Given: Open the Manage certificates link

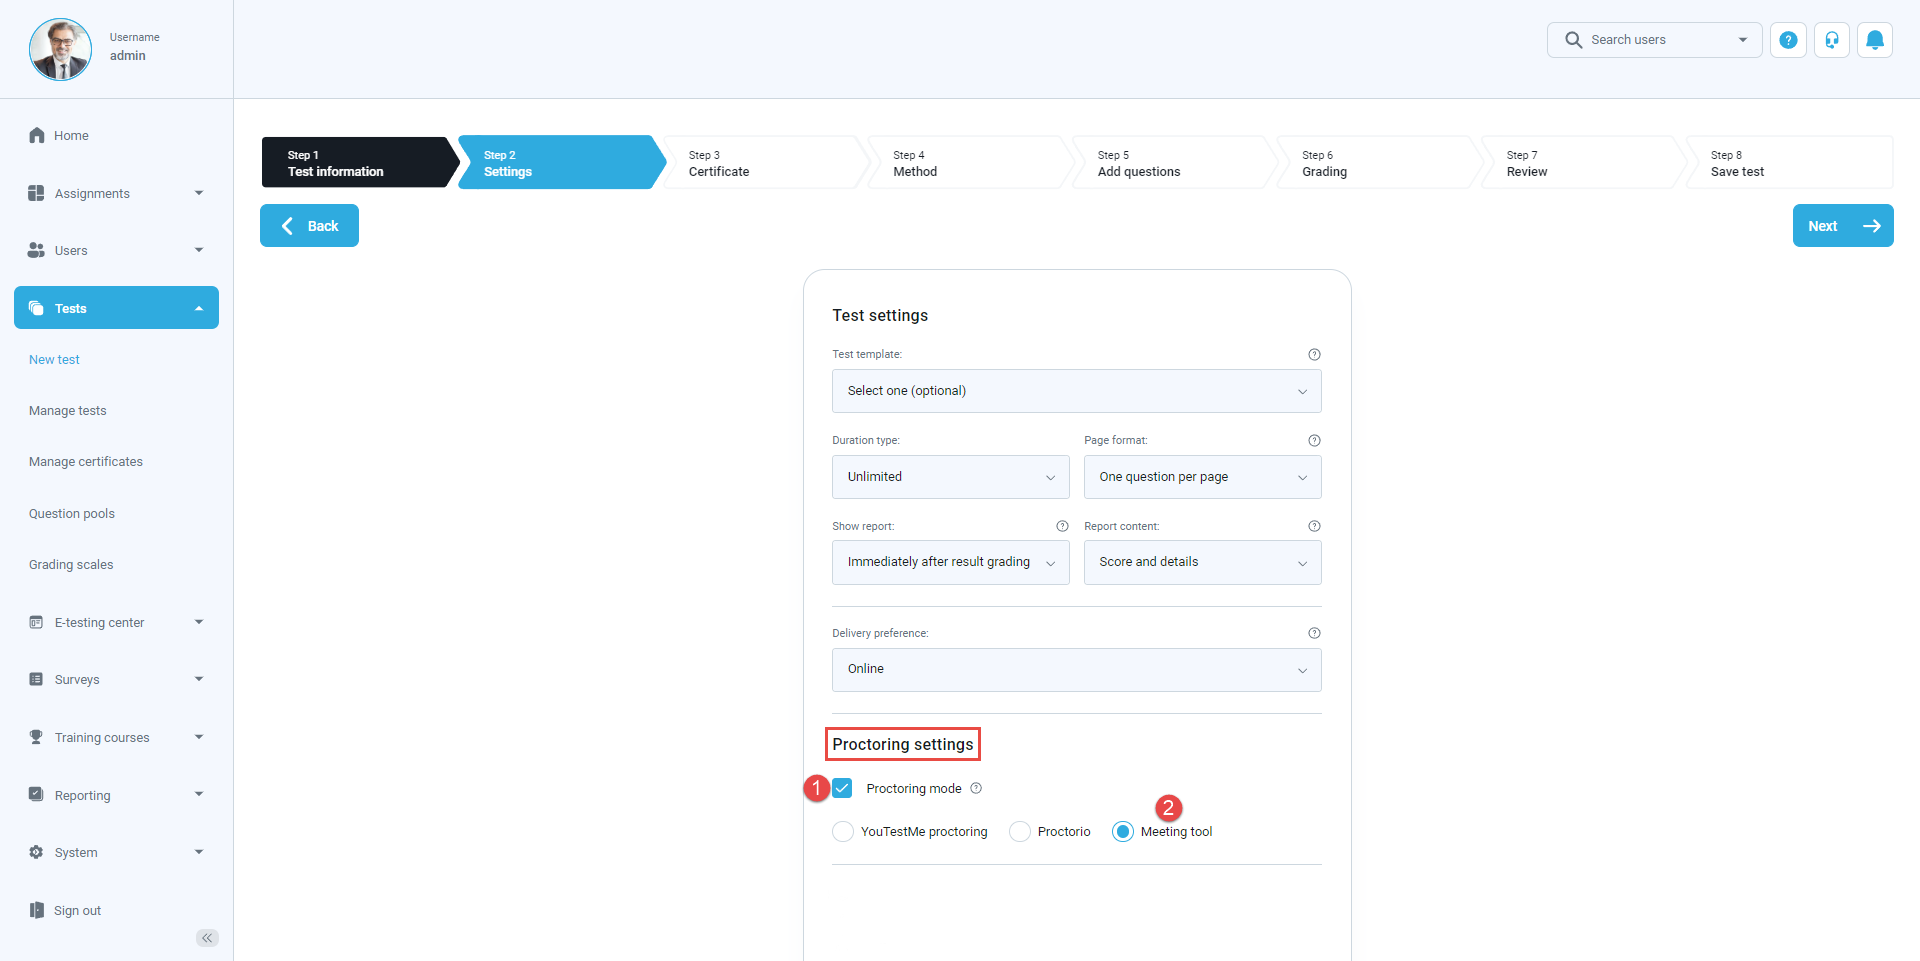Looking at the screenshot, I should (x=86, y=461).
